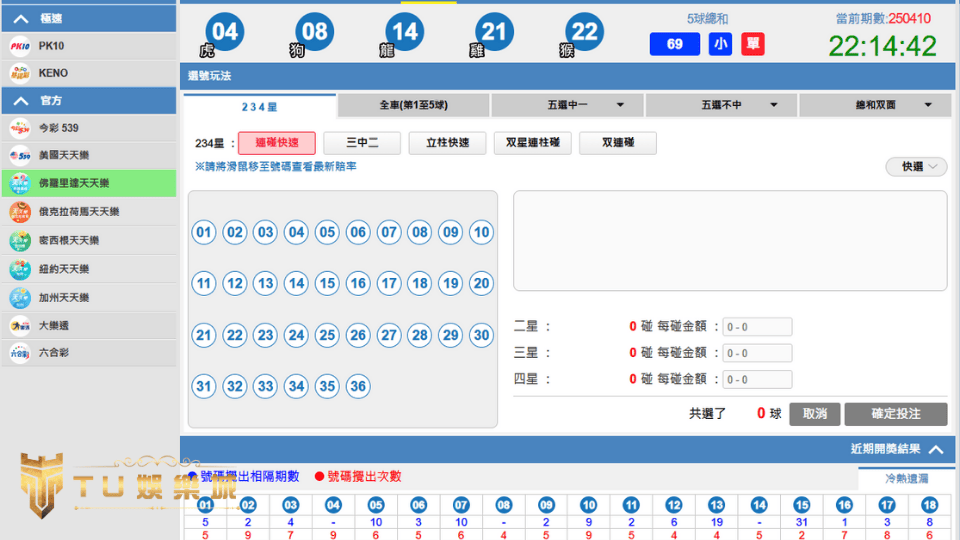The width and height of the screenshot is (960, 540).
Task: Select the 佛羅里達天天樂 lottery icon
Action: (x=20, y=183)
